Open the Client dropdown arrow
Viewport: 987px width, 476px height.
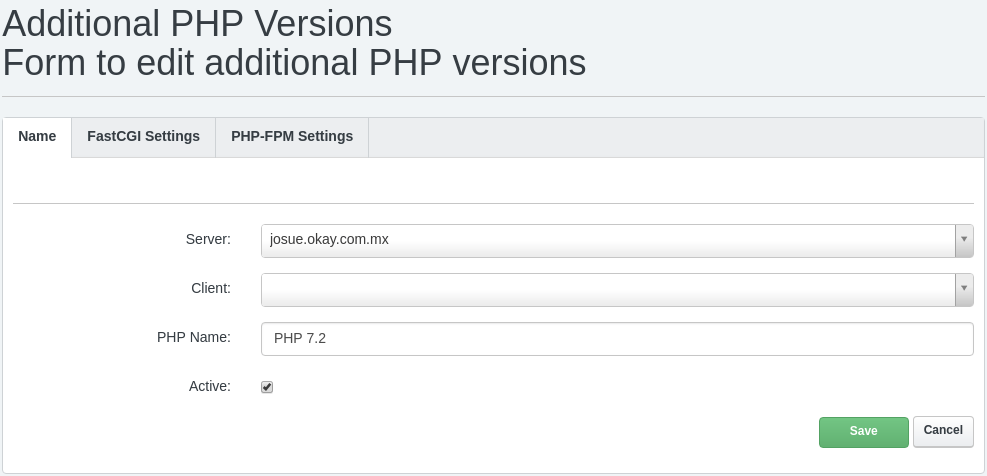[x=964, y=290]
